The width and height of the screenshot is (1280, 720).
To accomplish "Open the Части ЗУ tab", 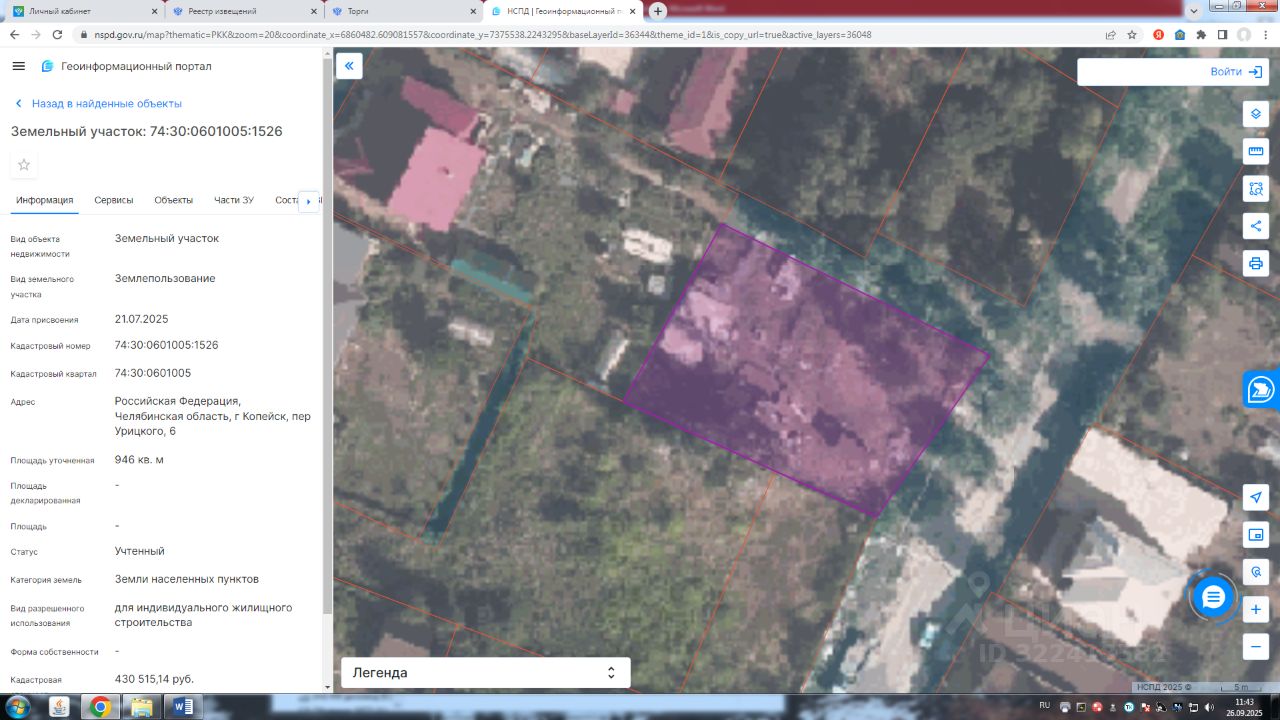I will coord(234,200).
